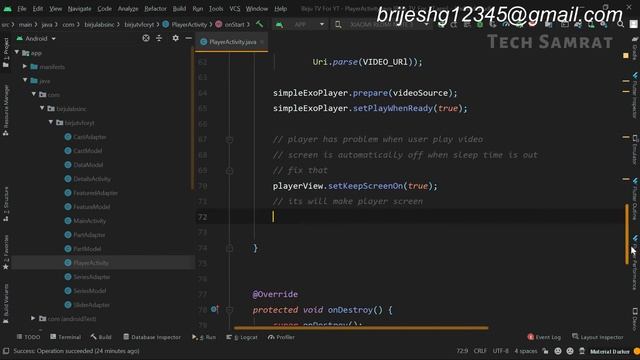Viewport: 640px width, 360px height.
Task: Open DetailsActivity class in tree
Action: [x=88, y=179]
